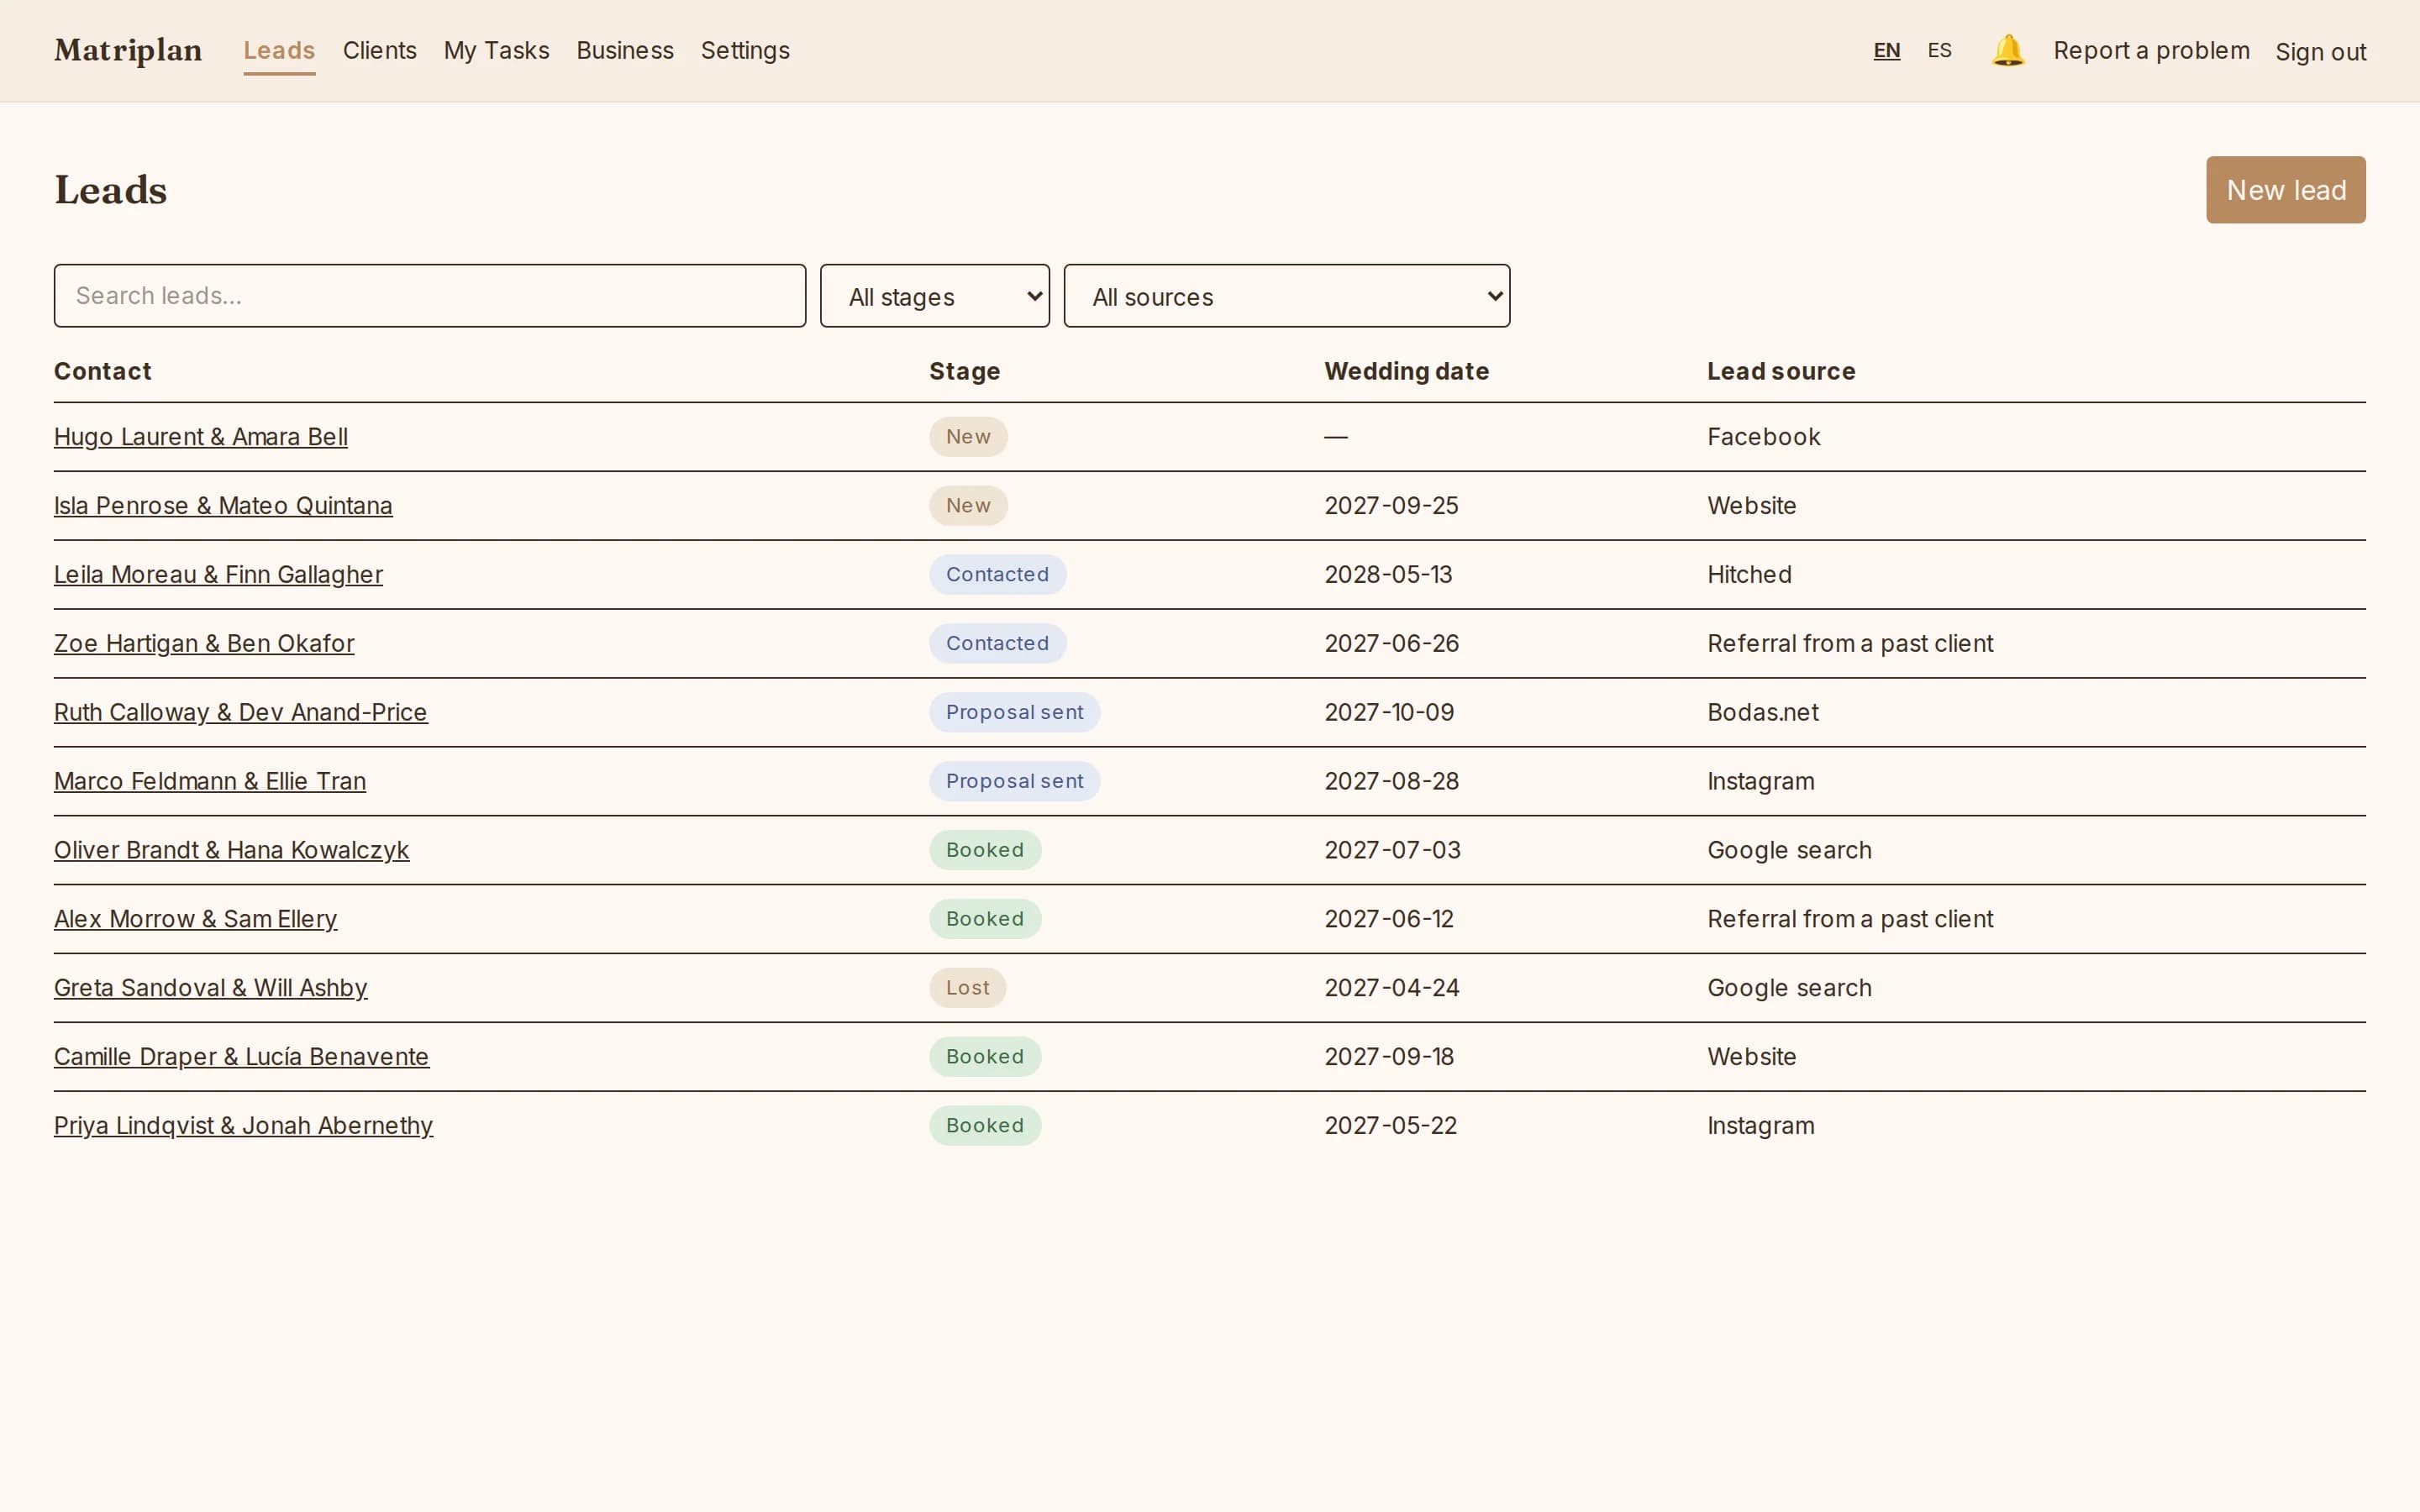Click the New lead button

(x=2285, y=190)
